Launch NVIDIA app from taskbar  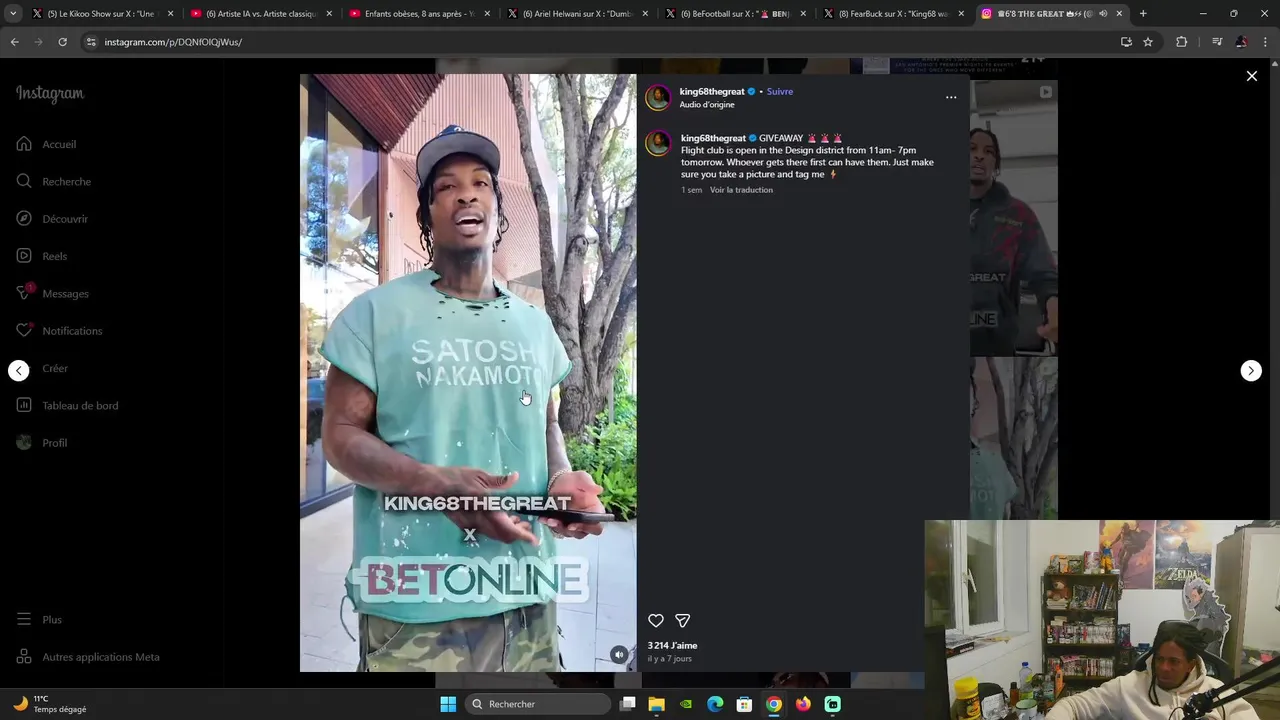click(x=686, y=704)
